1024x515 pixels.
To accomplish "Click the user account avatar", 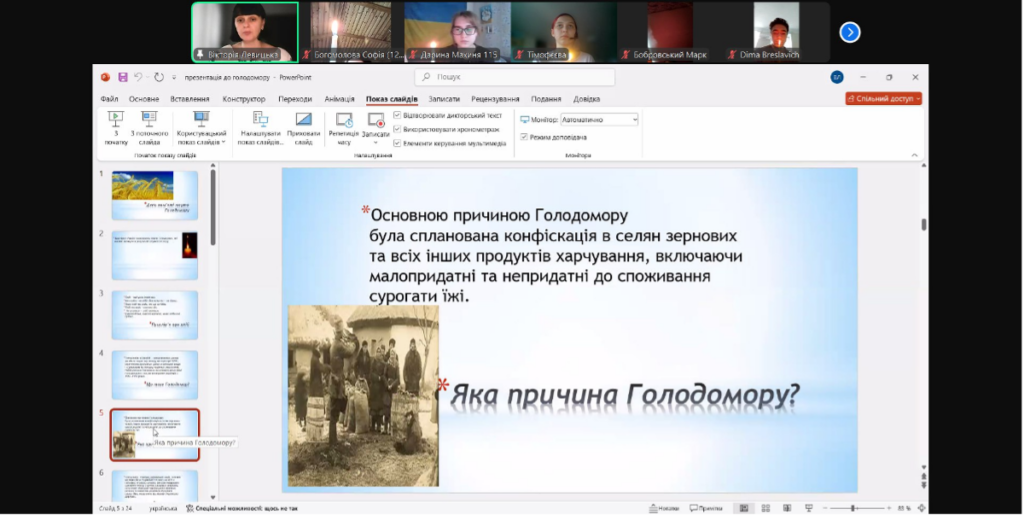I will pyautogui.click(x=837, y=77).
